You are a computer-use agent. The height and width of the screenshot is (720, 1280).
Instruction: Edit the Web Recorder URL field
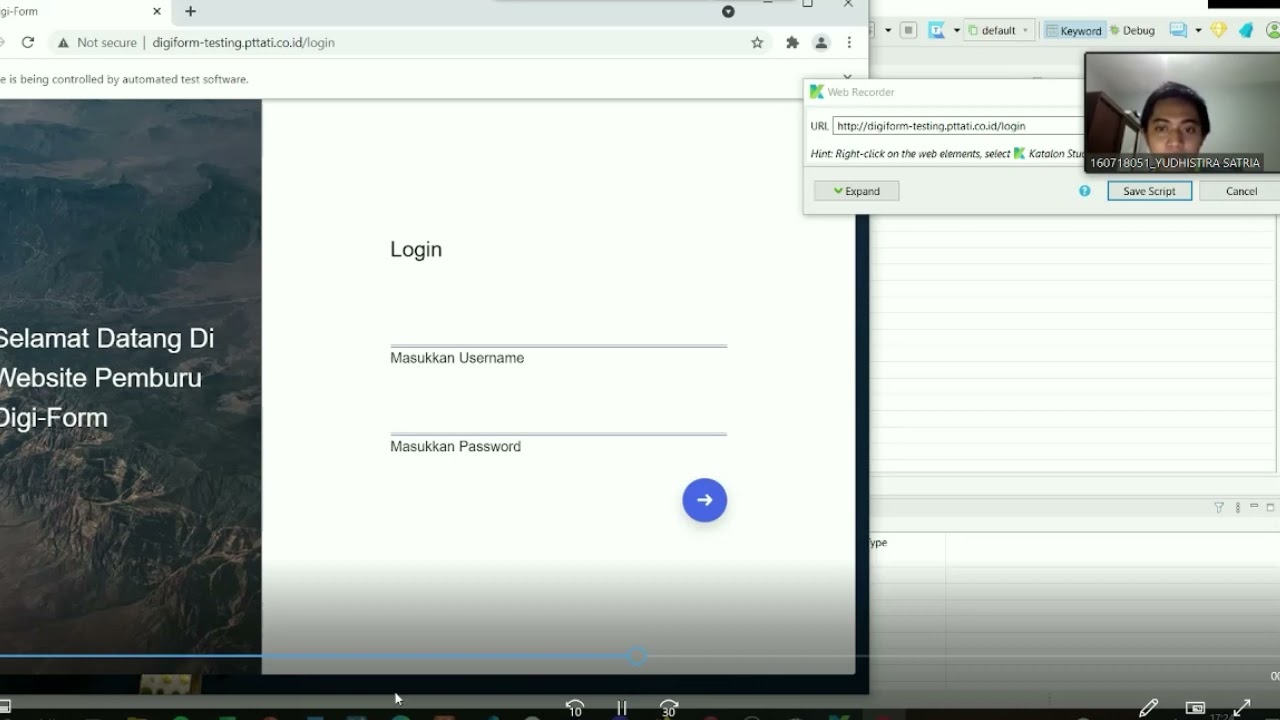pos(959,126)
